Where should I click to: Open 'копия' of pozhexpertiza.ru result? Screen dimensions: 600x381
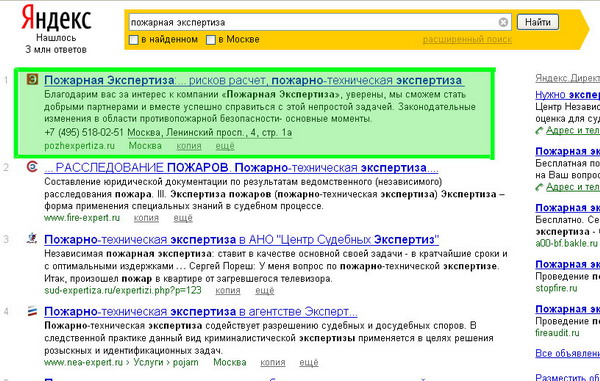coord(189,146)
